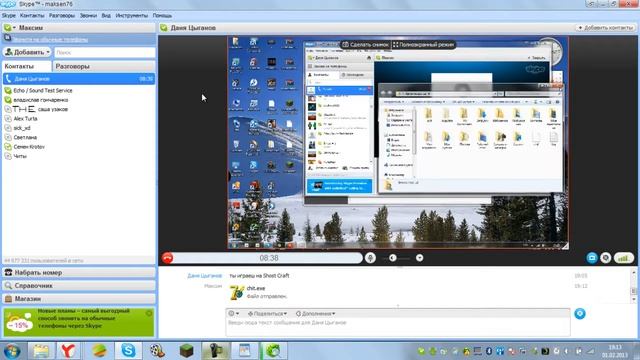This screenshot has width=640, height=360.
Task: Open 'Разговоры' menu in menu bar
Action: 62,16
